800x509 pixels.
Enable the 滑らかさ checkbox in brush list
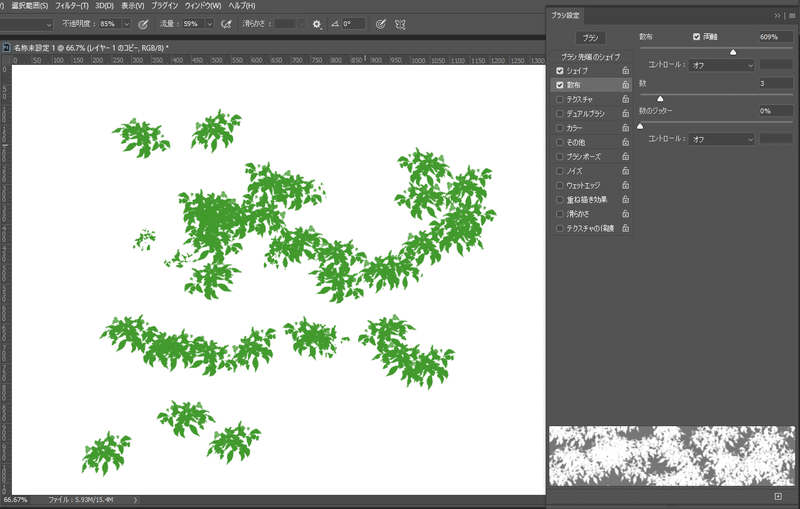[x=560, y=214]
